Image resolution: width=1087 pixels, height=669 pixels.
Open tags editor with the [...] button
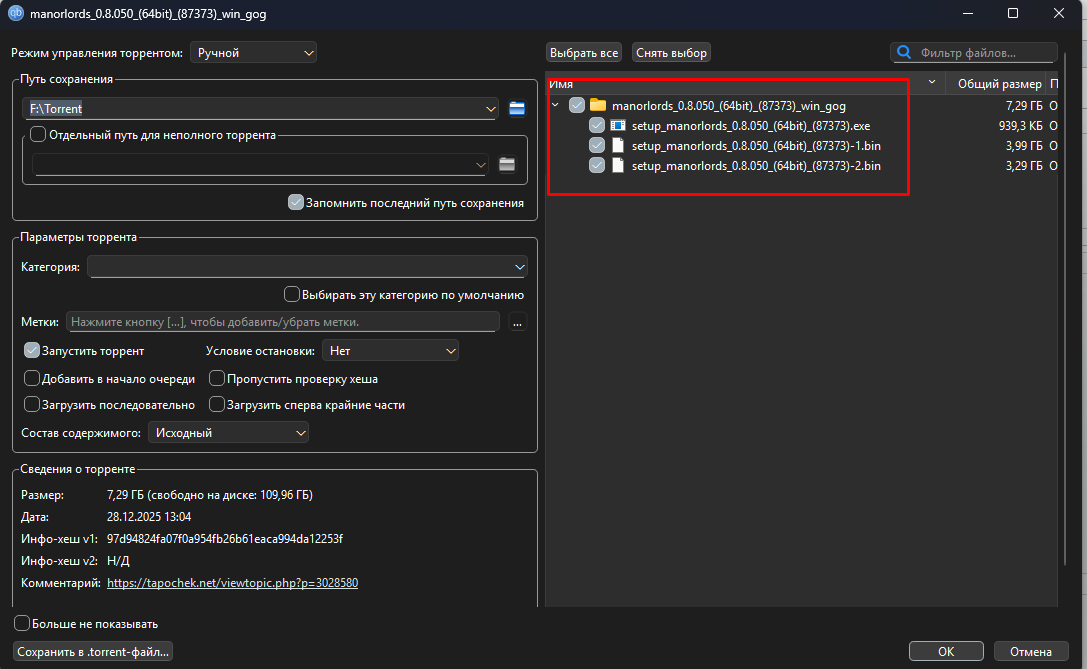517,322
